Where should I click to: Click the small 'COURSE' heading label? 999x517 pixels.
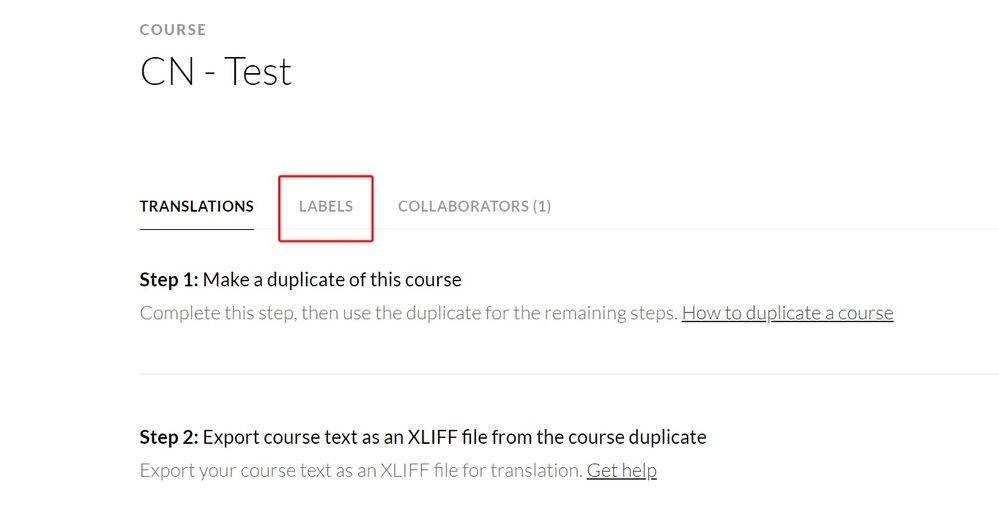point(173,30)
